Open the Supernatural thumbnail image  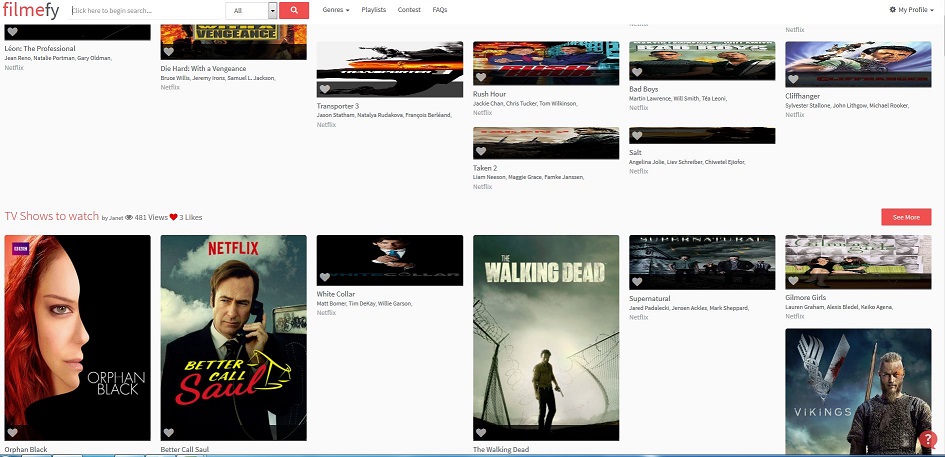tap(702, 262)
